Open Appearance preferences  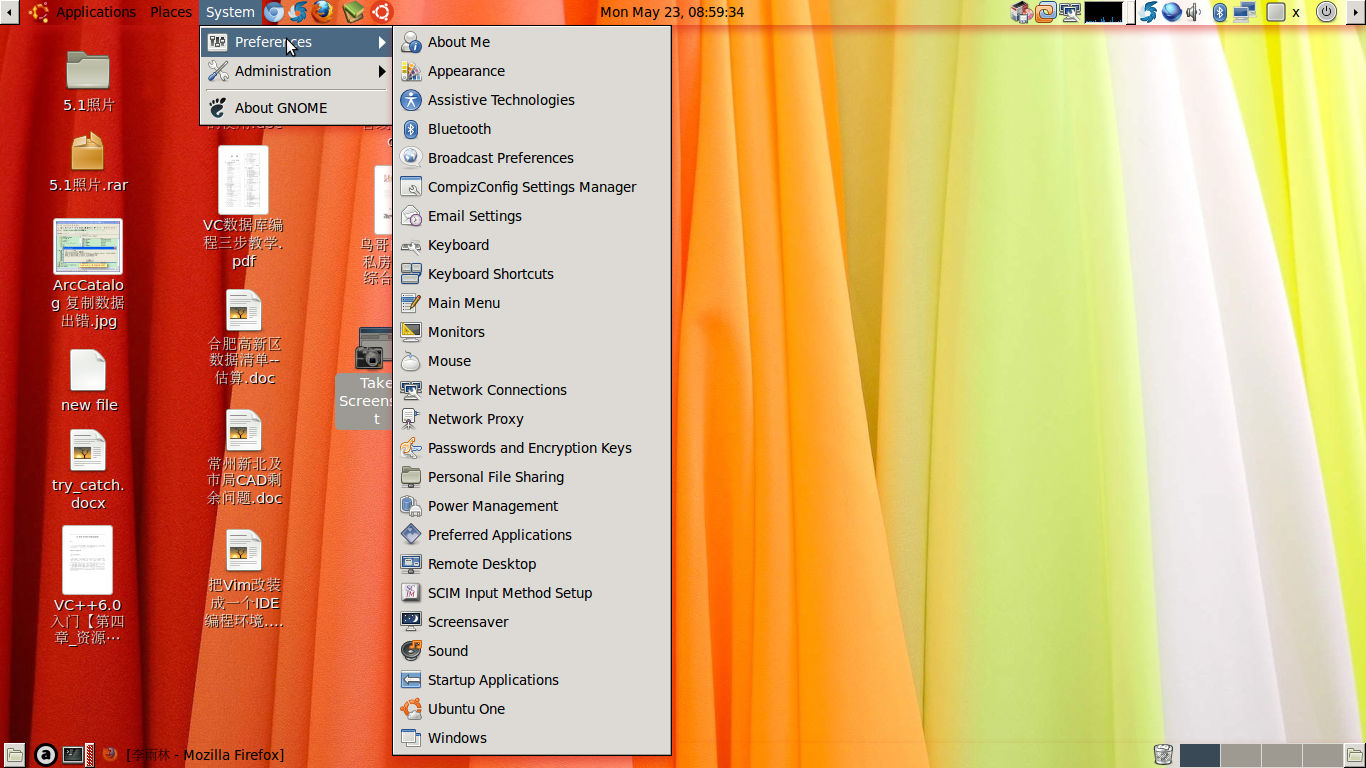531,71
